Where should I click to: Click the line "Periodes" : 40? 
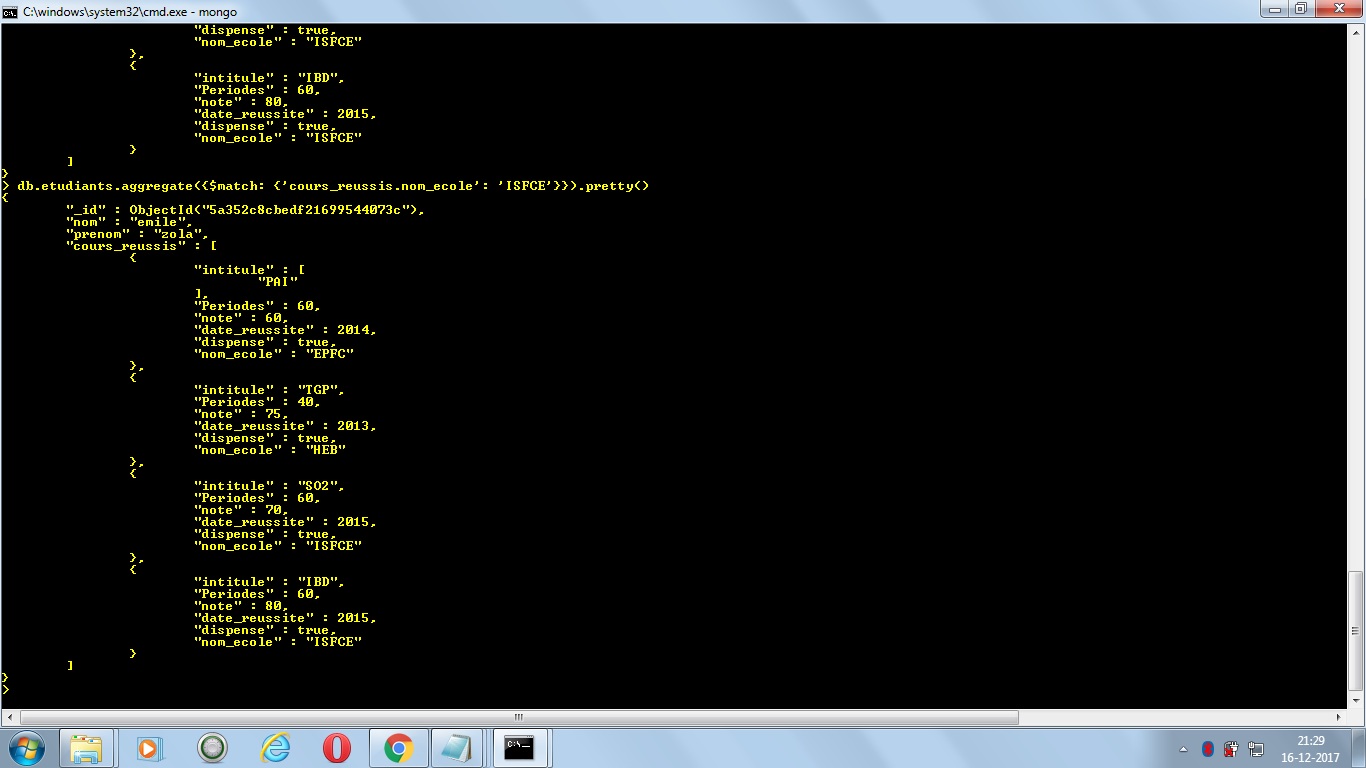[257, 402]
